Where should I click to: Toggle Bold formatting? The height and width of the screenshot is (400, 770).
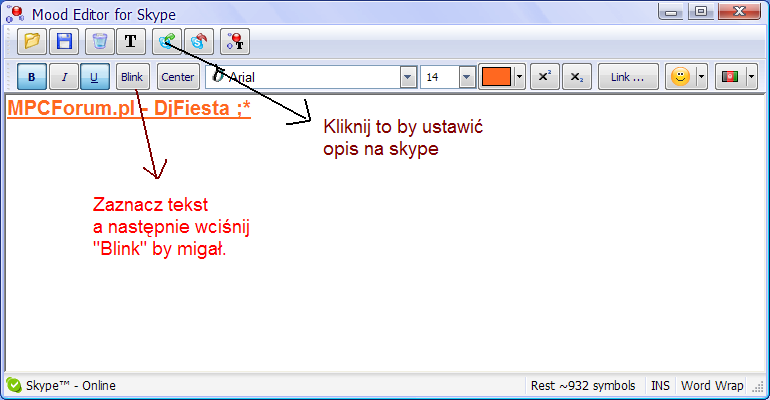click(x=32, y=77)
